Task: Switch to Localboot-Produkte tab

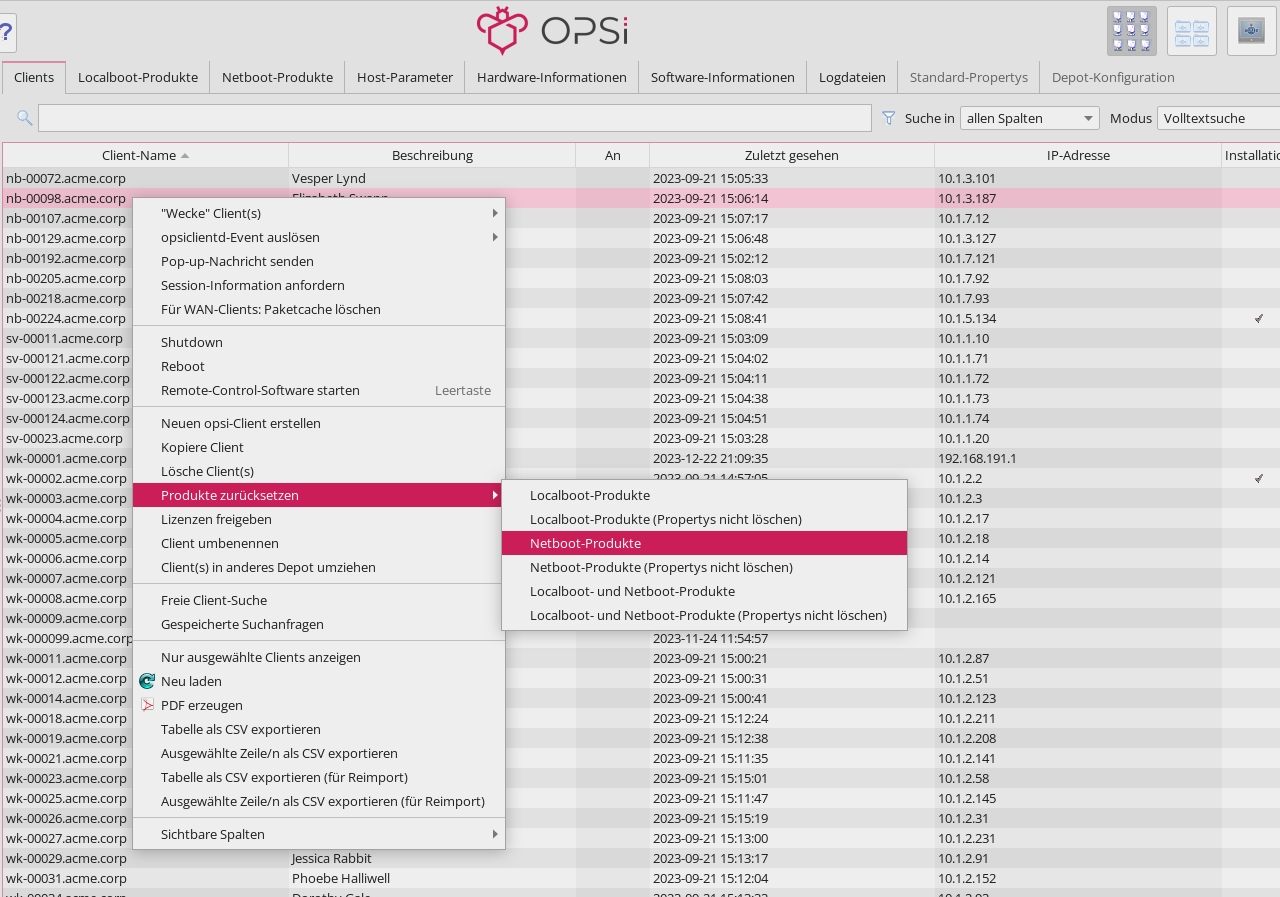Action: tap(138, 77)
